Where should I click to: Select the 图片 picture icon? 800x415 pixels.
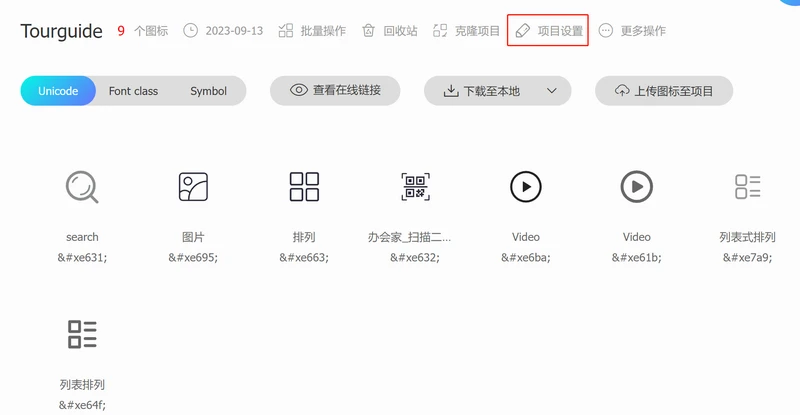coord(193,187)
